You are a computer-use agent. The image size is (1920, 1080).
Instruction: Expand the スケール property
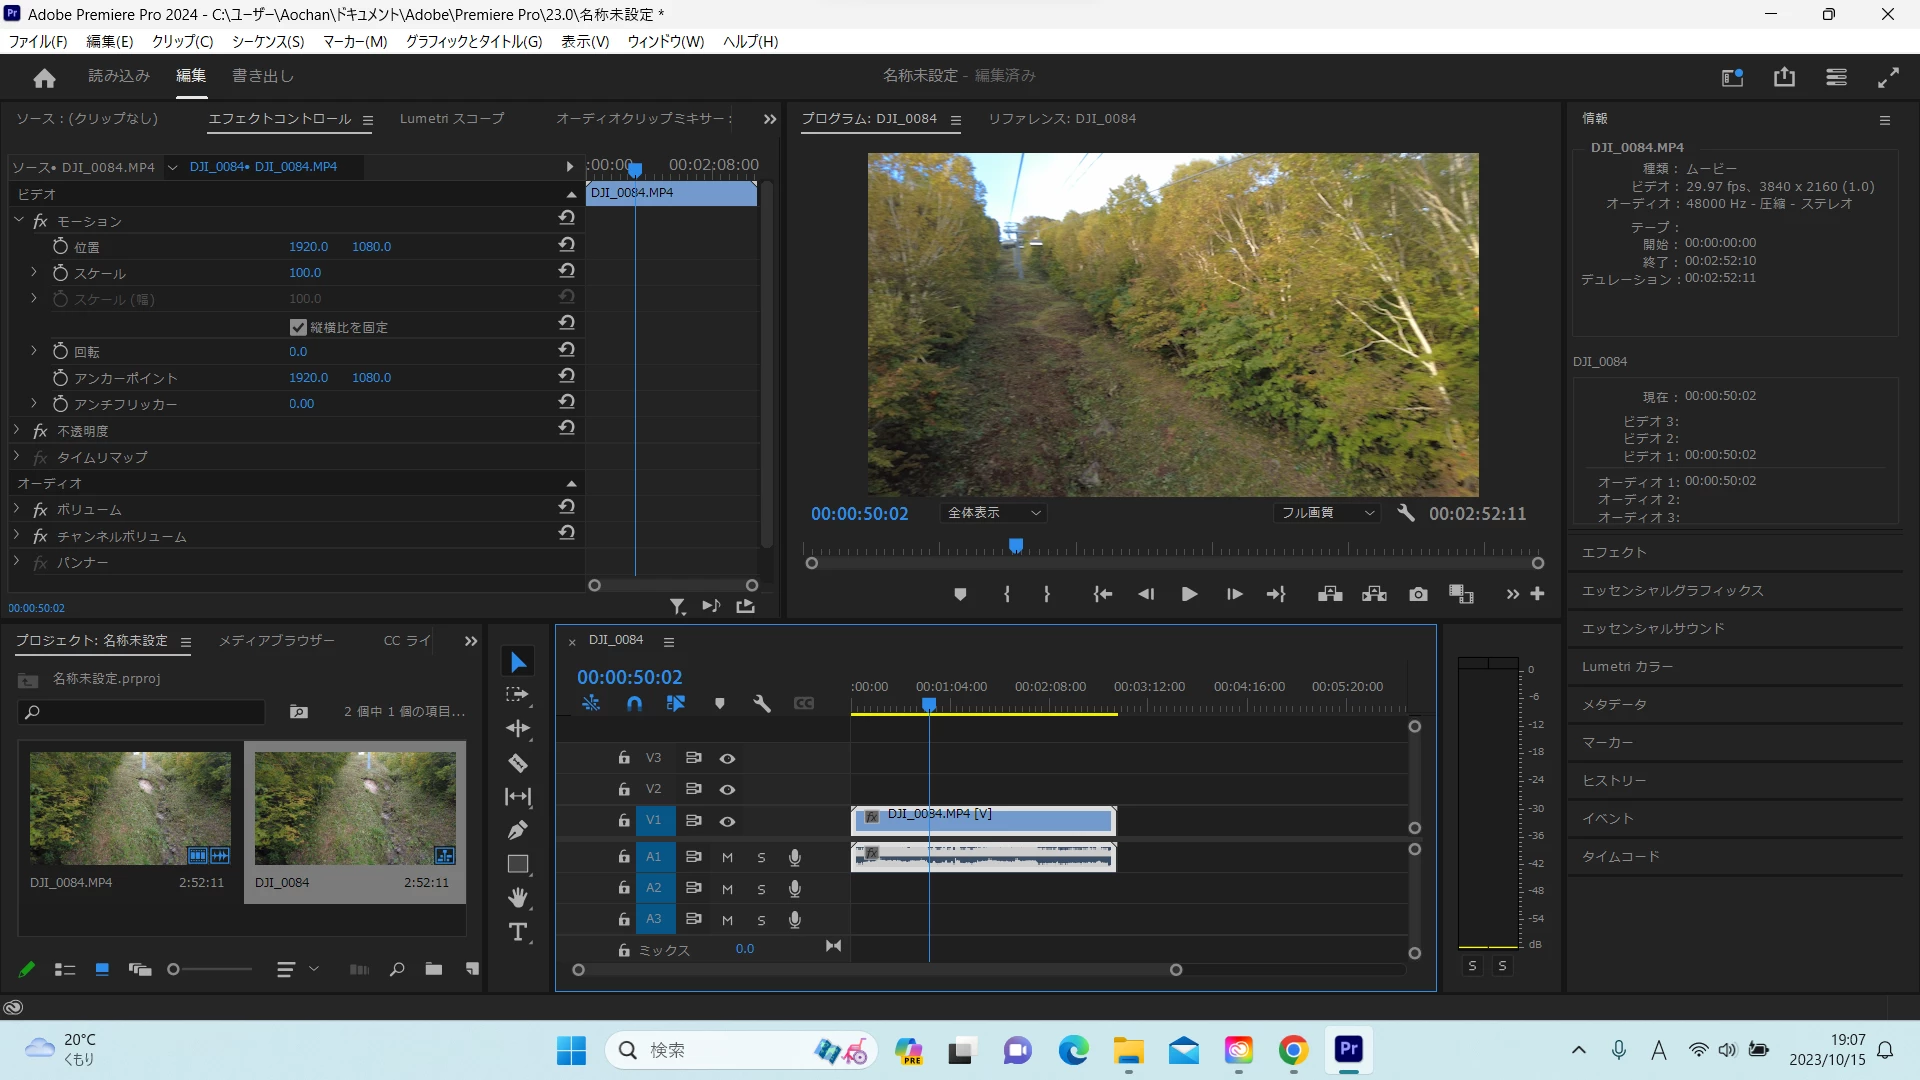coord(33,272)
